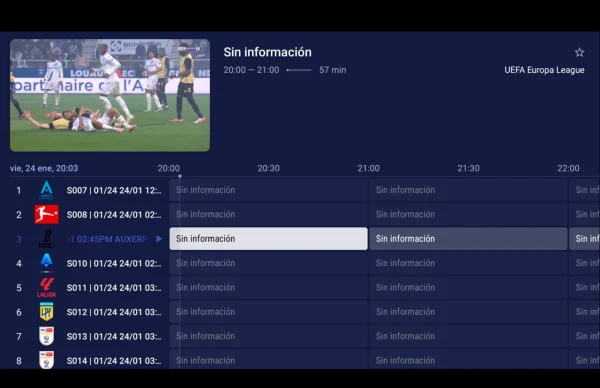Select the LPF channel 6 logo

click(x=46, y=312)
